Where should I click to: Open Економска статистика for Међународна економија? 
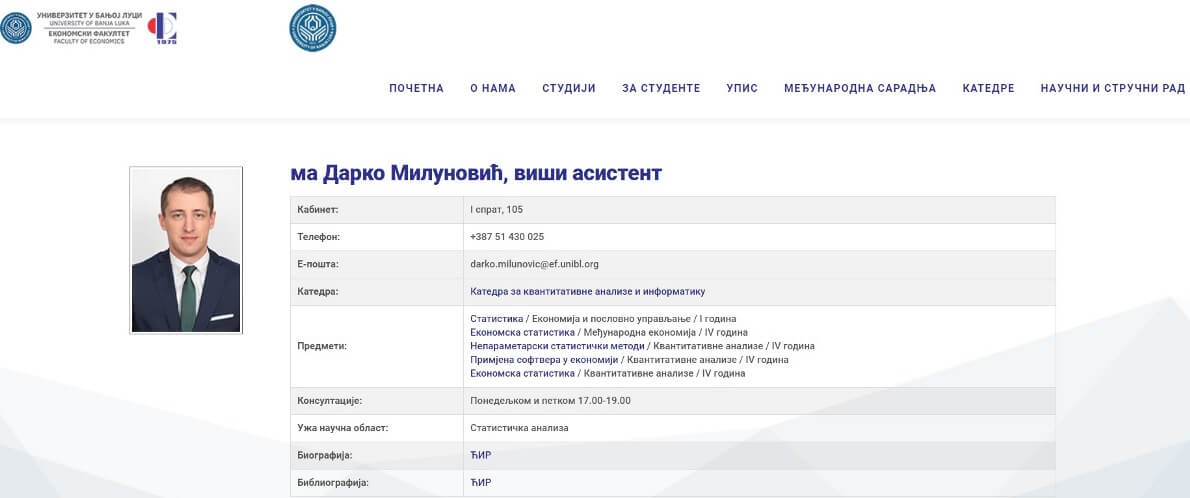tap(522, 332)
